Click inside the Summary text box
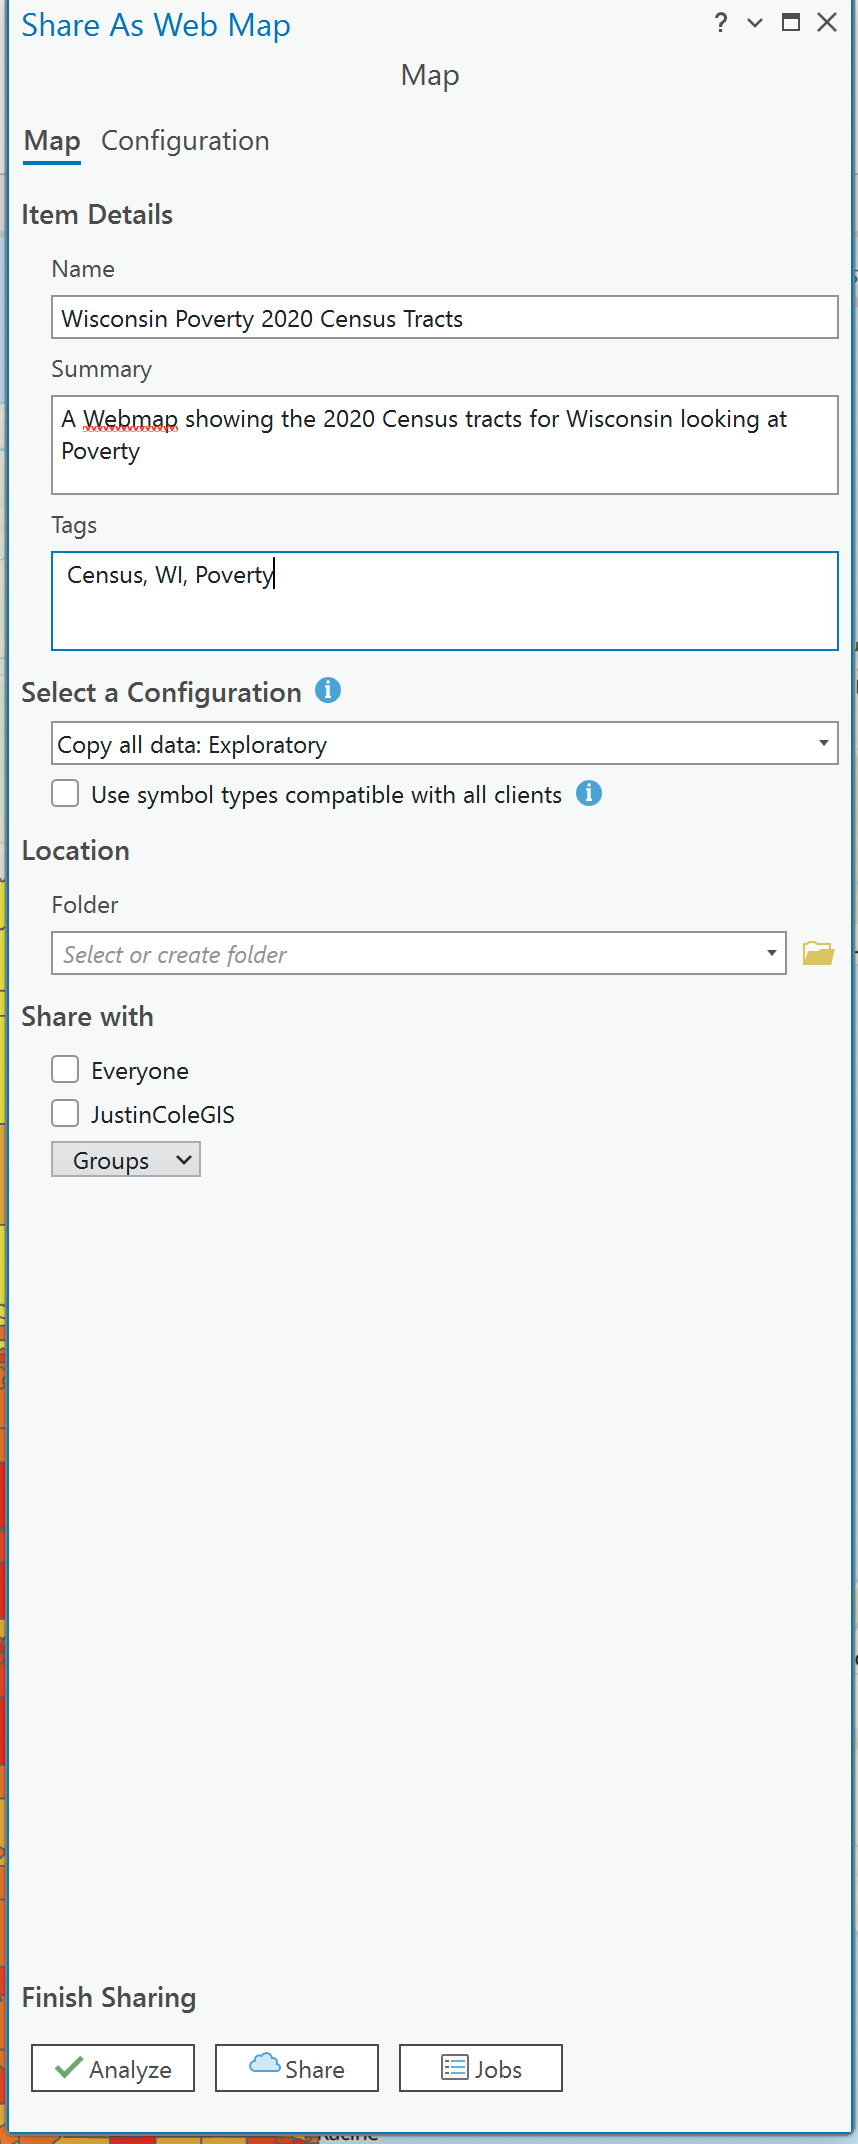 (444, 445)
